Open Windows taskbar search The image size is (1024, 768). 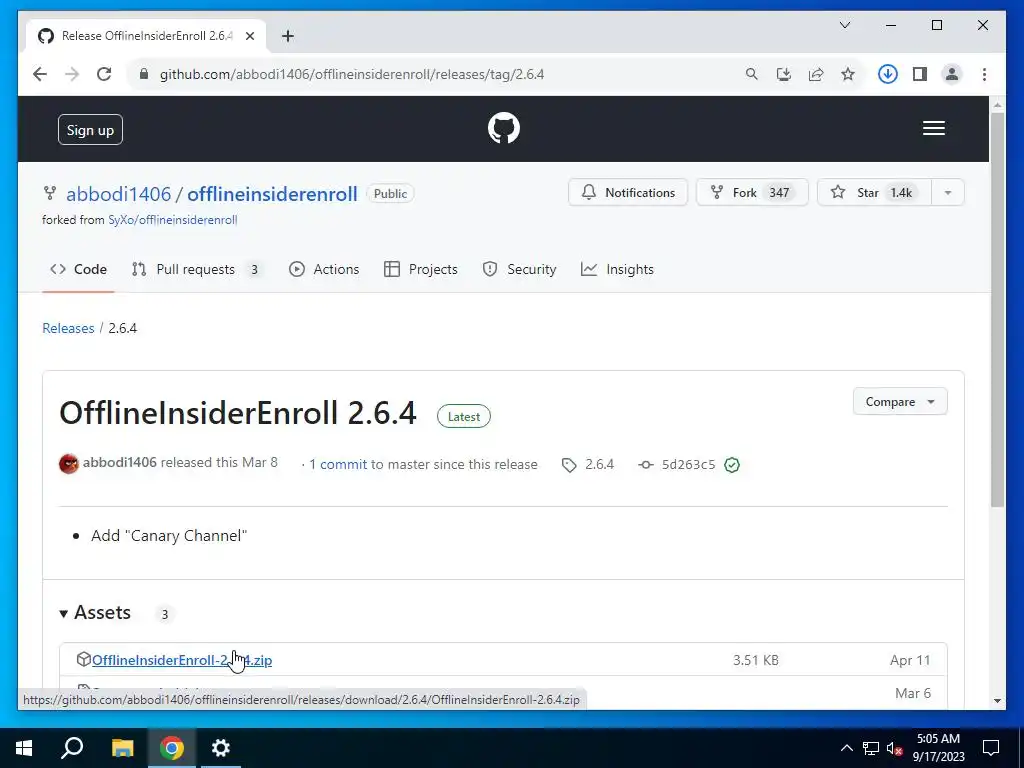pyautogui.click(x=72, y=747)
